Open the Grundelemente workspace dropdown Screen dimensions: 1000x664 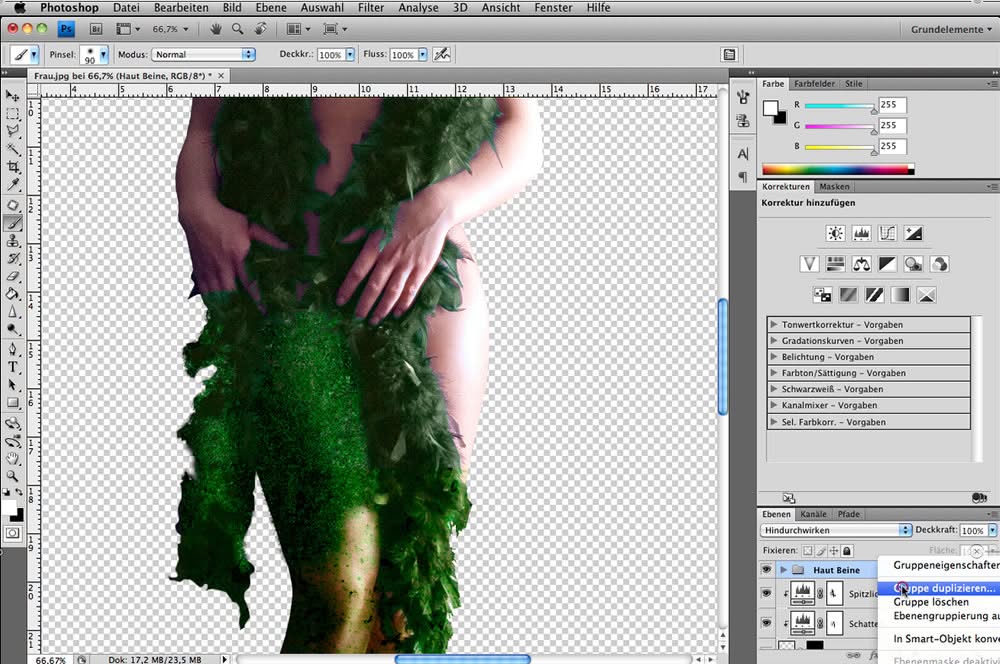(951, 29)
